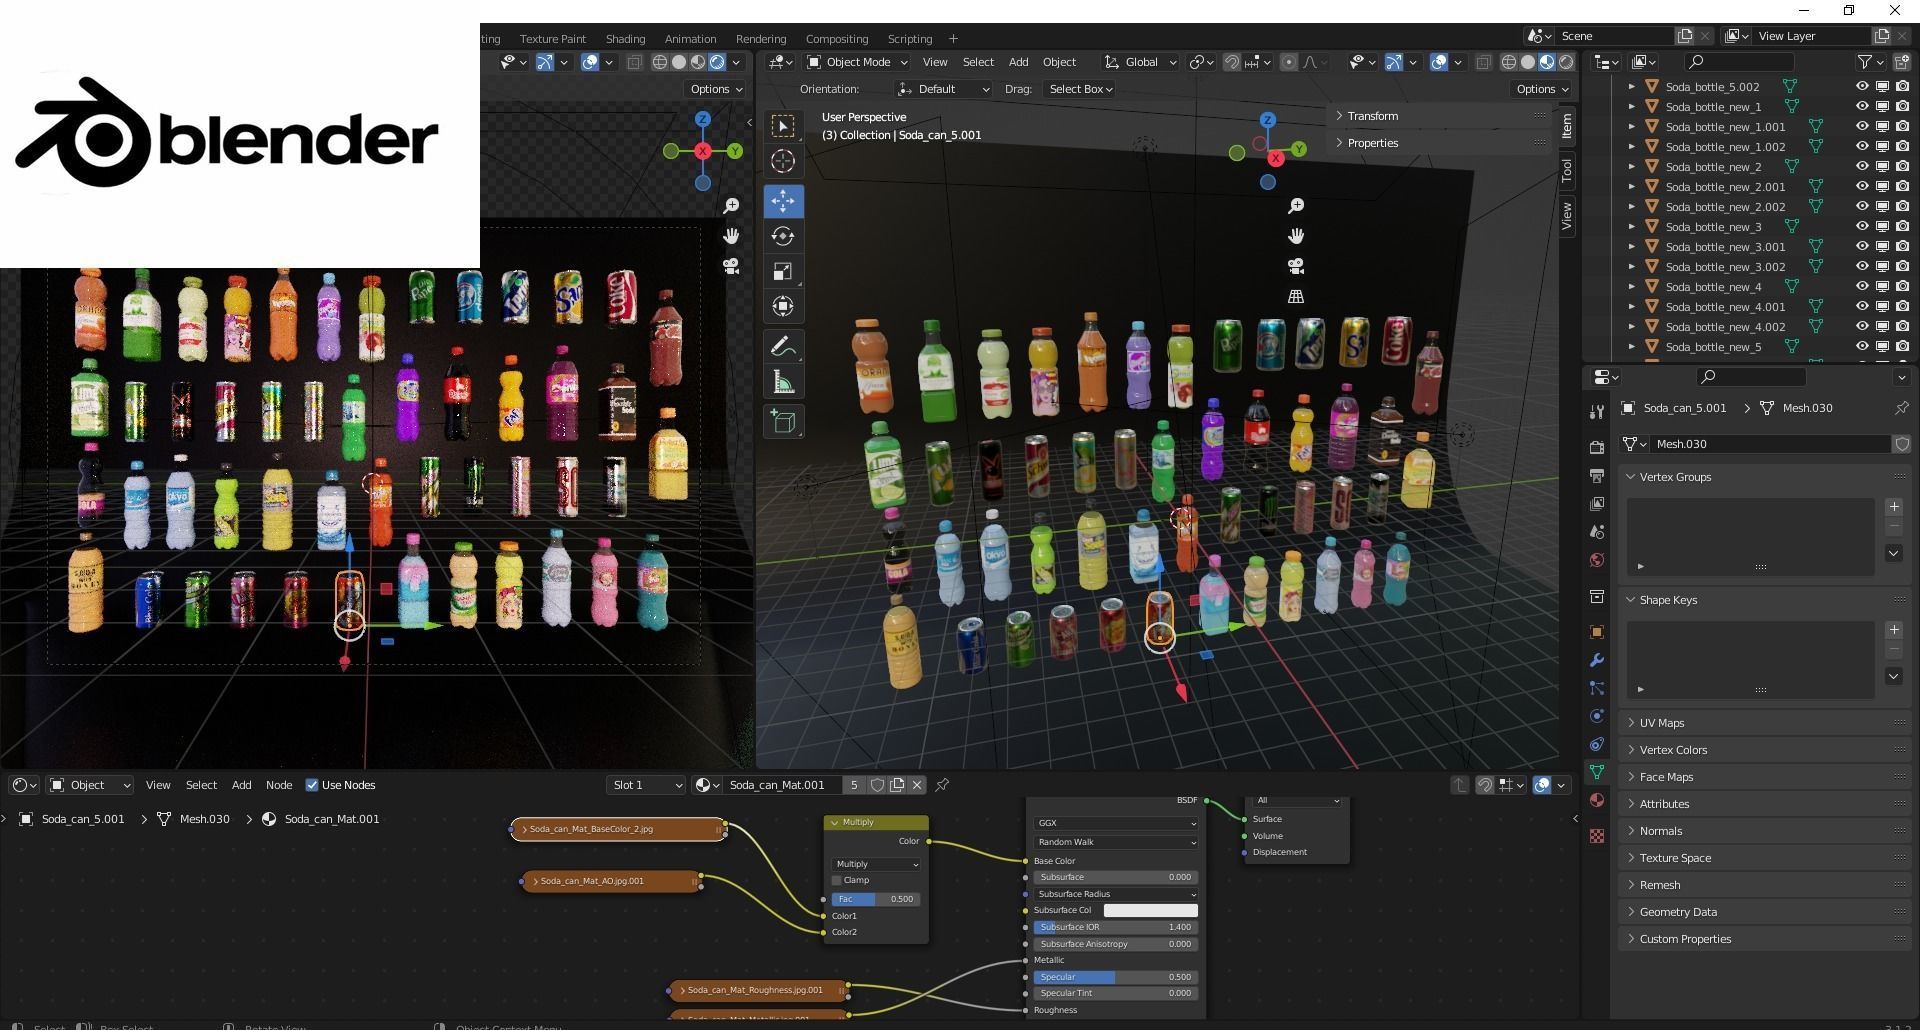
Task: Toggle camera view in the right viewport
Action: coord(1296,266)
